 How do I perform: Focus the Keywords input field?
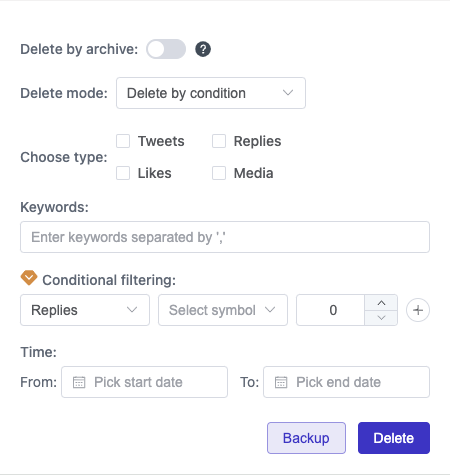225,237
